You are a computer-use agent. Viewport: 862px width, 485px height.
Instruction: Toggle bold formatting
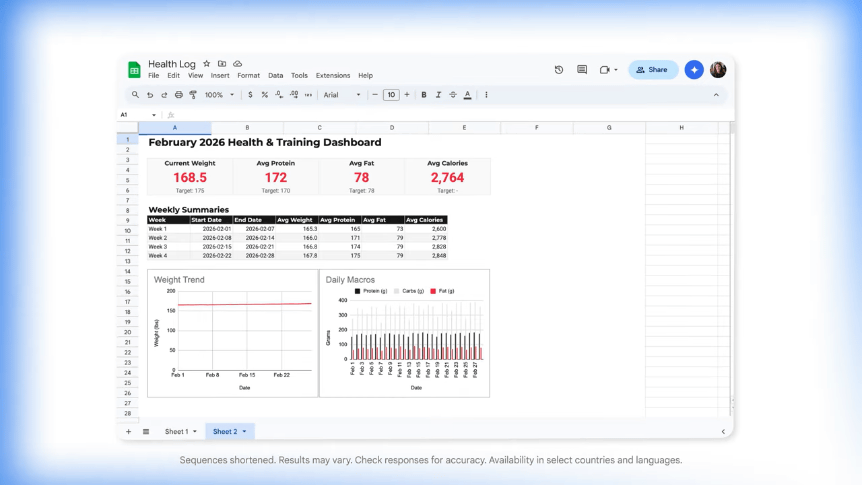tap(424, 95)
